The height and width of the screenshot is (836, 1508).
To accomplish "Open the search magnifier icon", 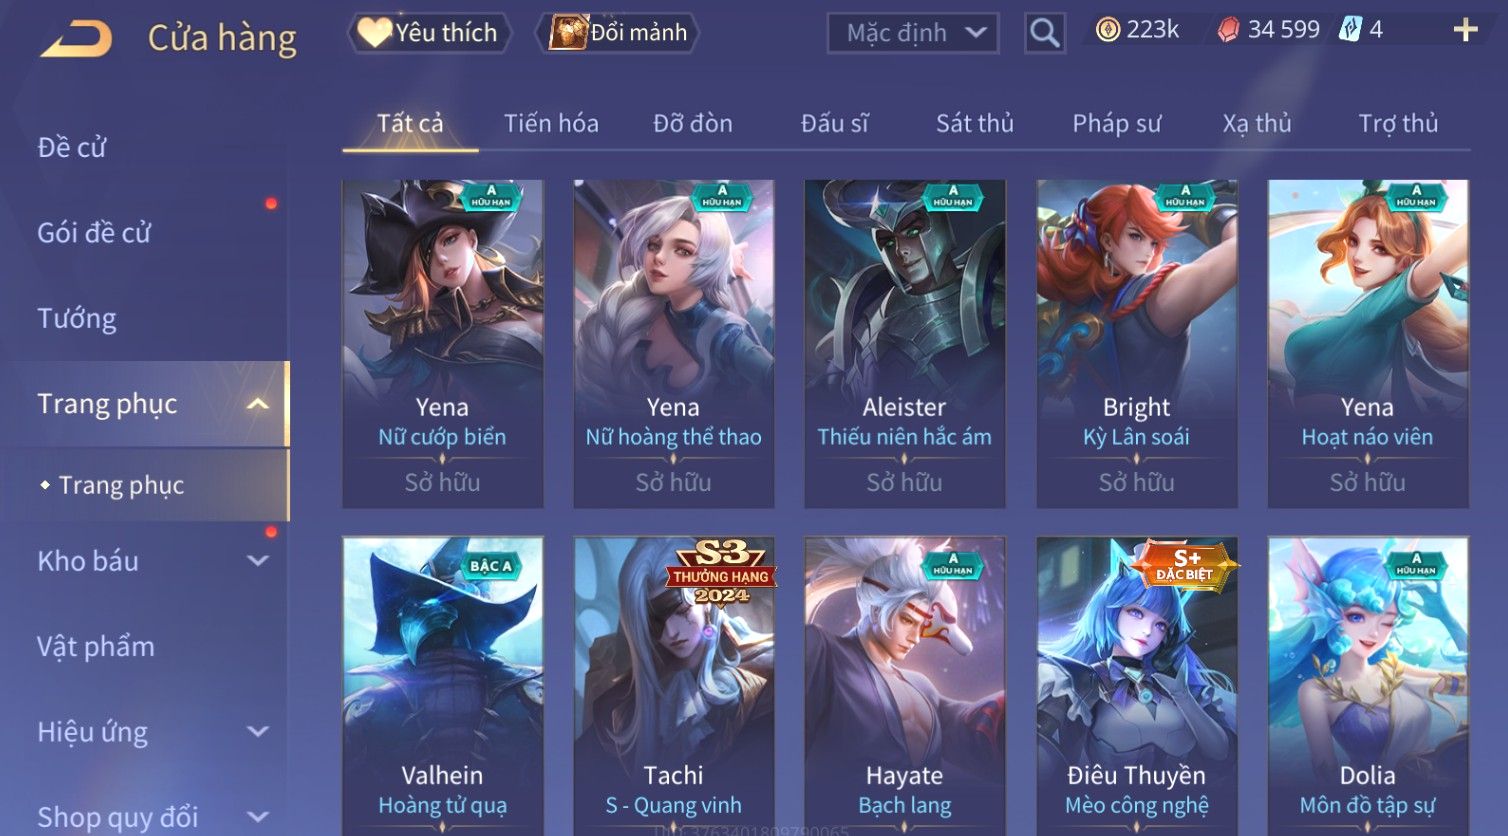I will pos(1044,33).
